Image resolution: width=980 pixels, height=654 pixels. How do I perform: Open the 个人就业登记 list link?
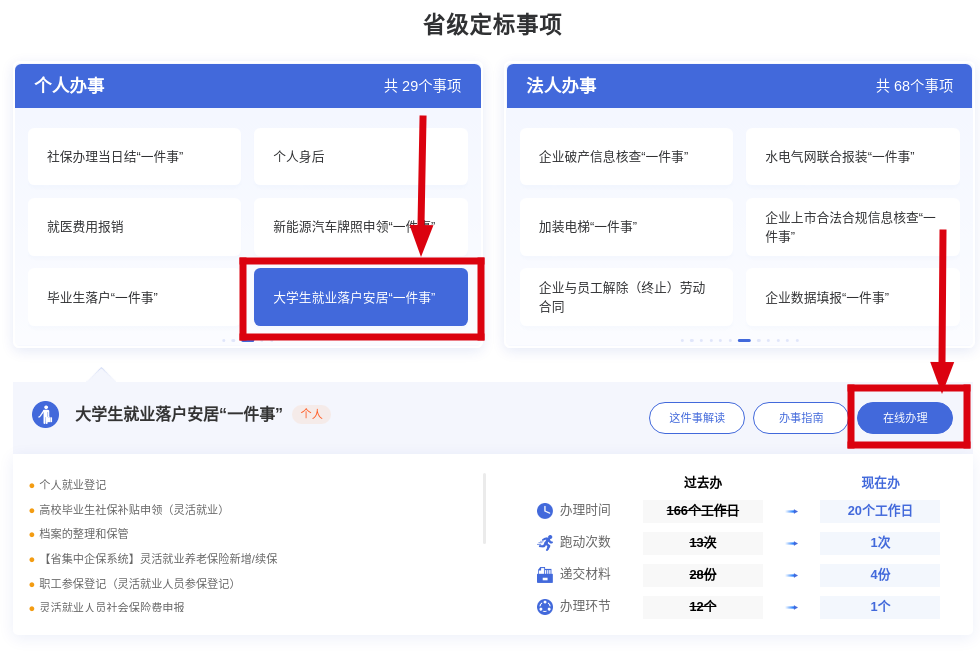(x=72, y=485)
